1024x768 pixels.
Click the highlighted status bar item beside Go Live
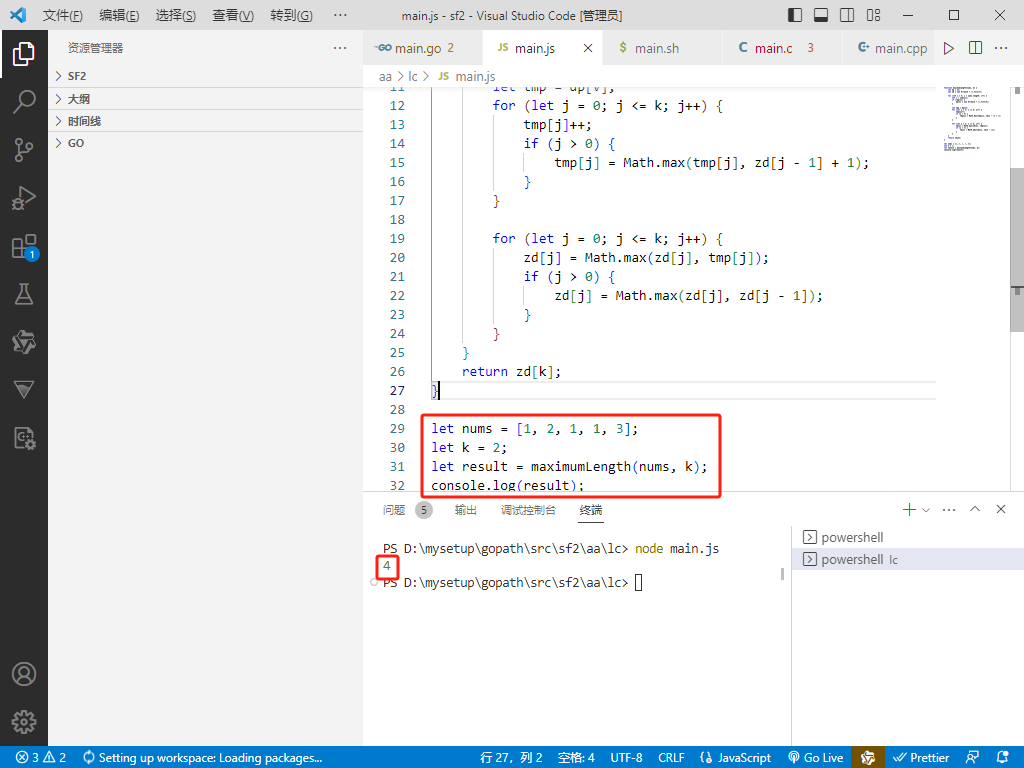(x=868, y=758)
